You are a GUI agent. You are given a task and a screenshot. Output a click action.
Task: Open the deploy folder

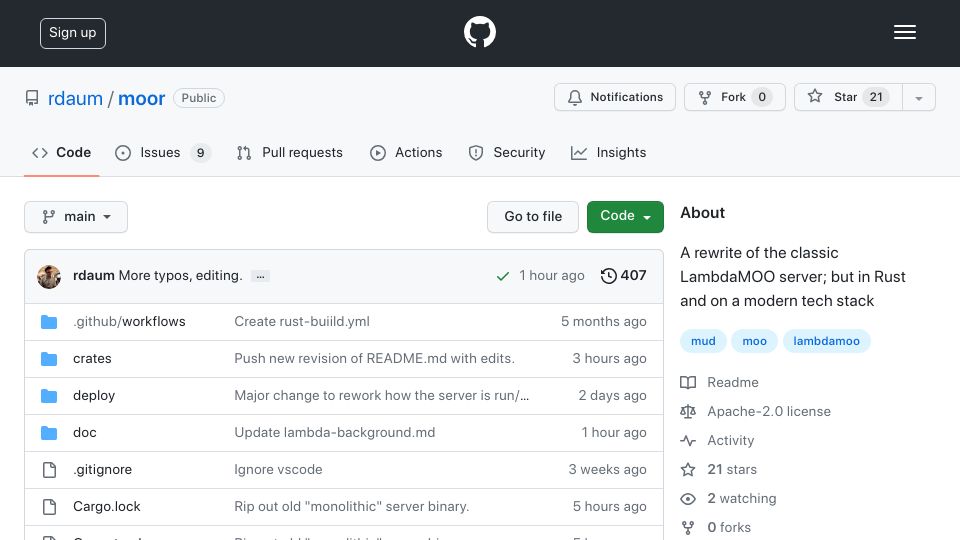(94, 396)
